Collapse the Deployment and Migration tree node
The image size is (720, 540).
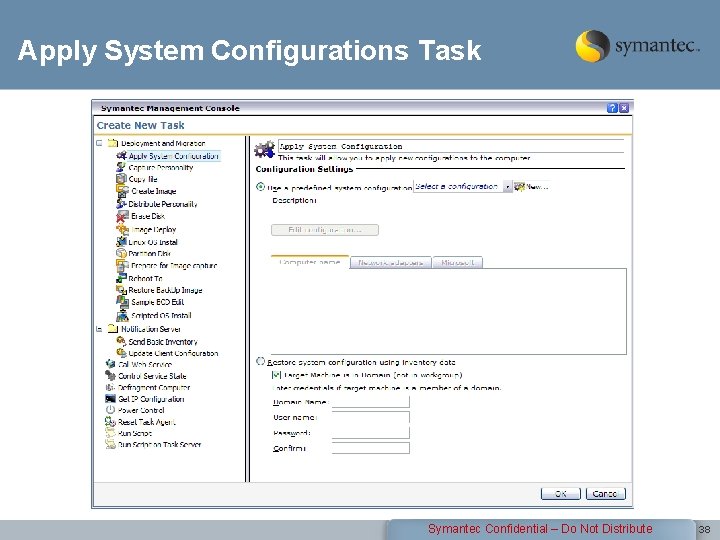pyautogui.click(x=99, y=143)
